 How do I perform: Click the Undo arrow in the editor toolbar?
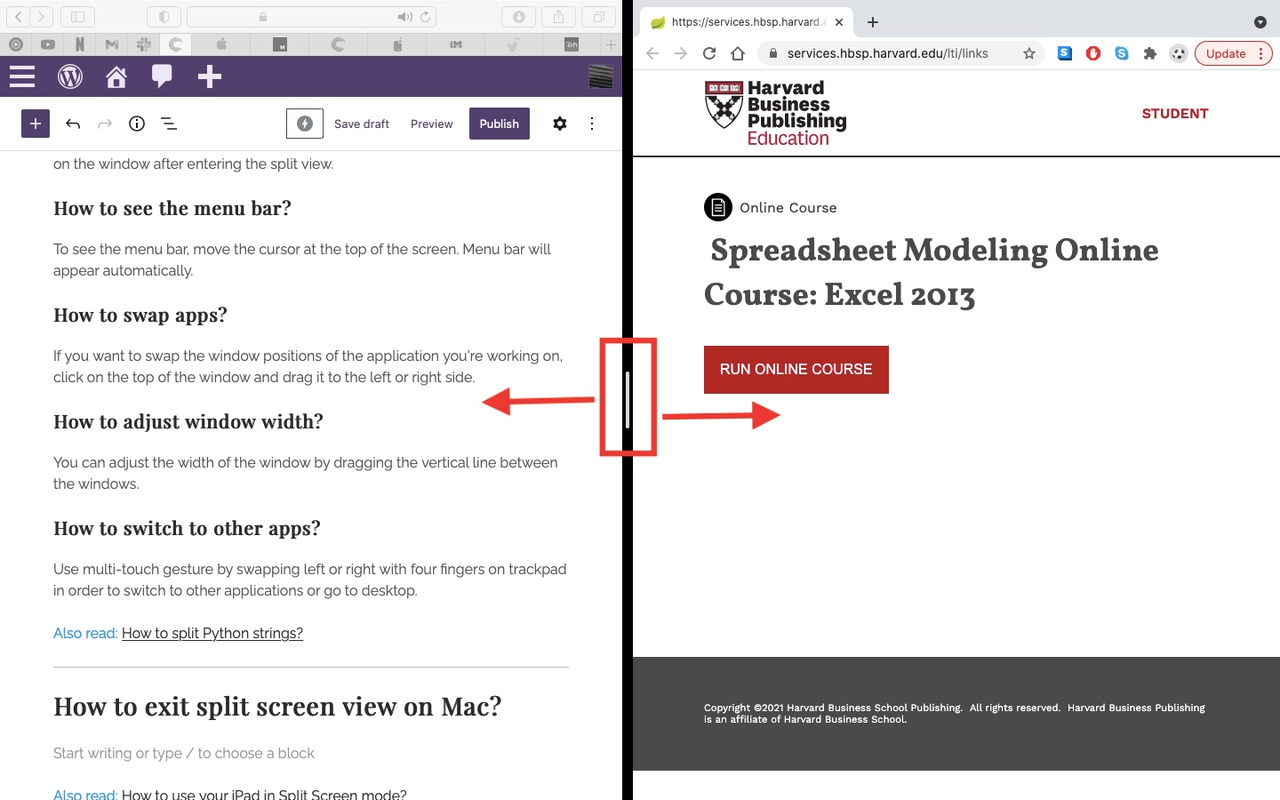click(x=71, y=123)
